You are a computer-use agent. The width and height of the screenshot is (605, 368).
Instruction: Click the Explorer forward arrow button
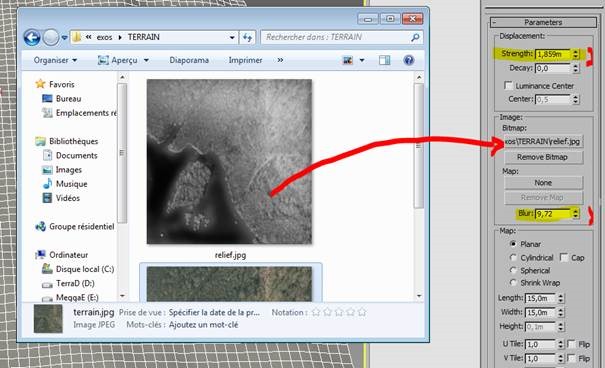click(x=51, y=37)
